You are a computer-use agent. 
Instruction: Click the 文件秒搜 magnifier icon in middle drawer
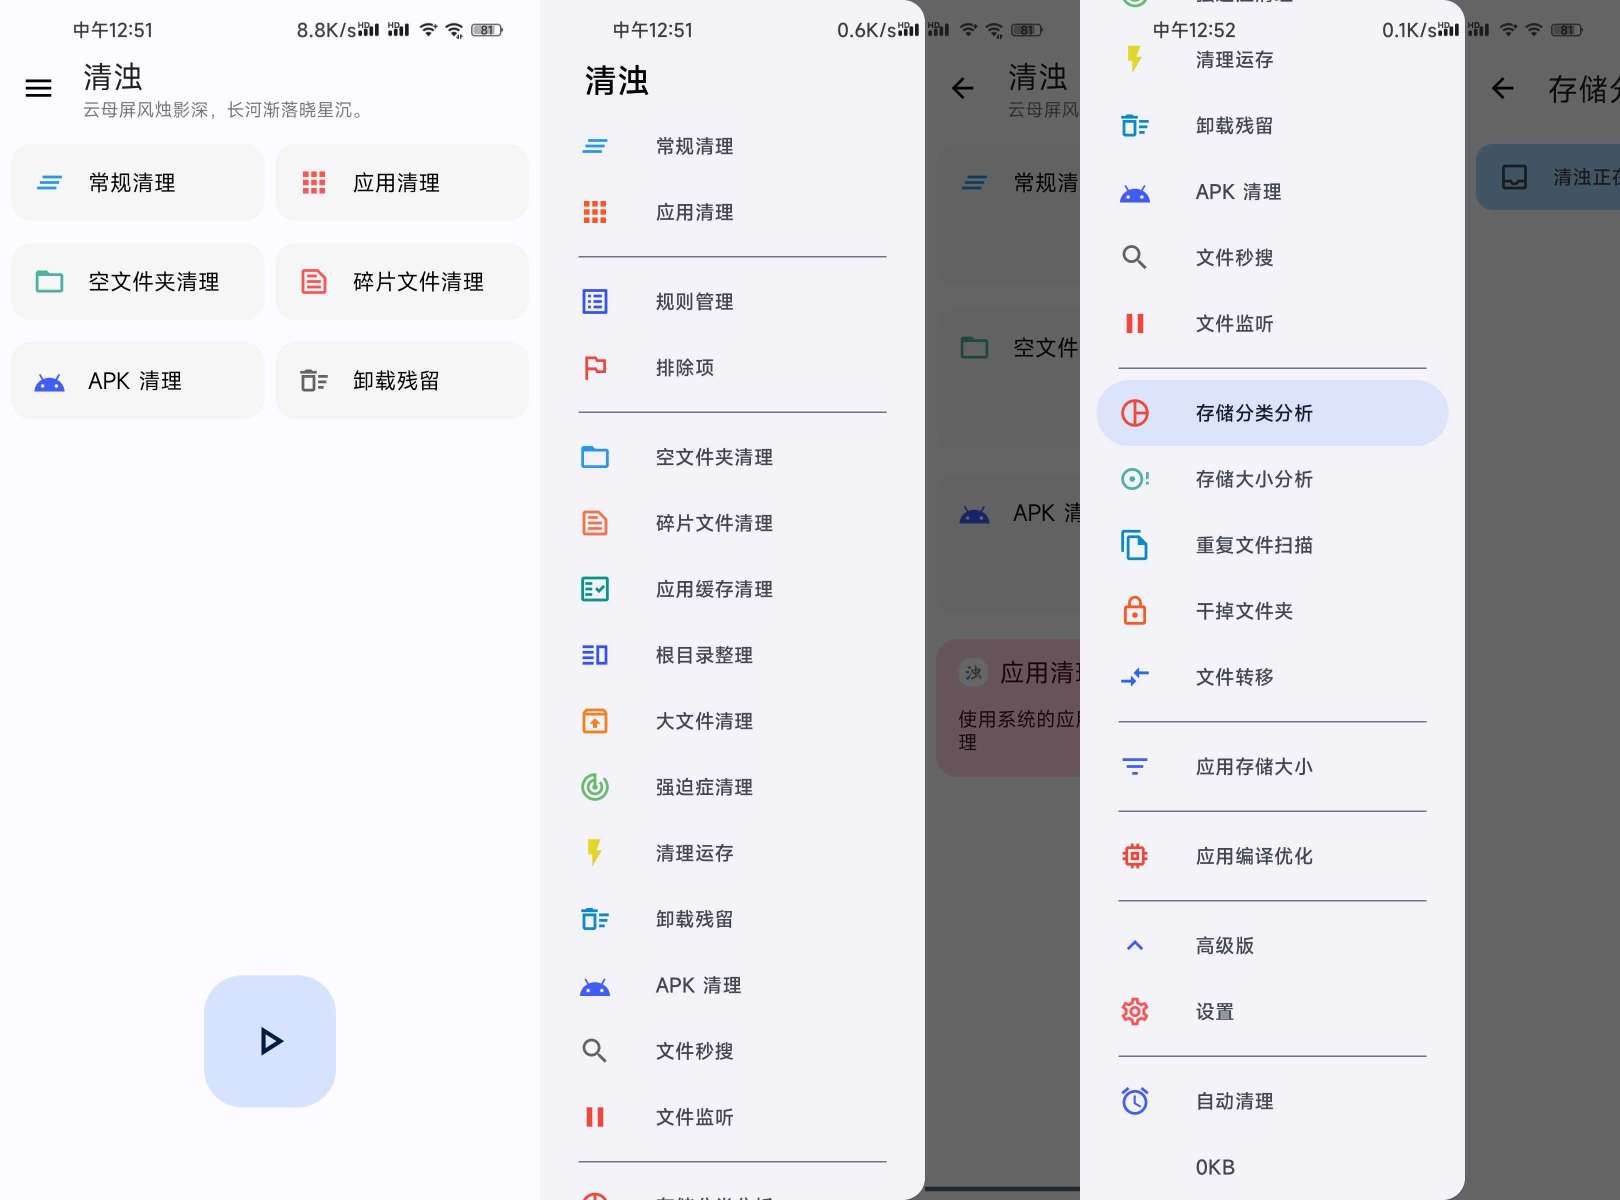coord(595,1051)
